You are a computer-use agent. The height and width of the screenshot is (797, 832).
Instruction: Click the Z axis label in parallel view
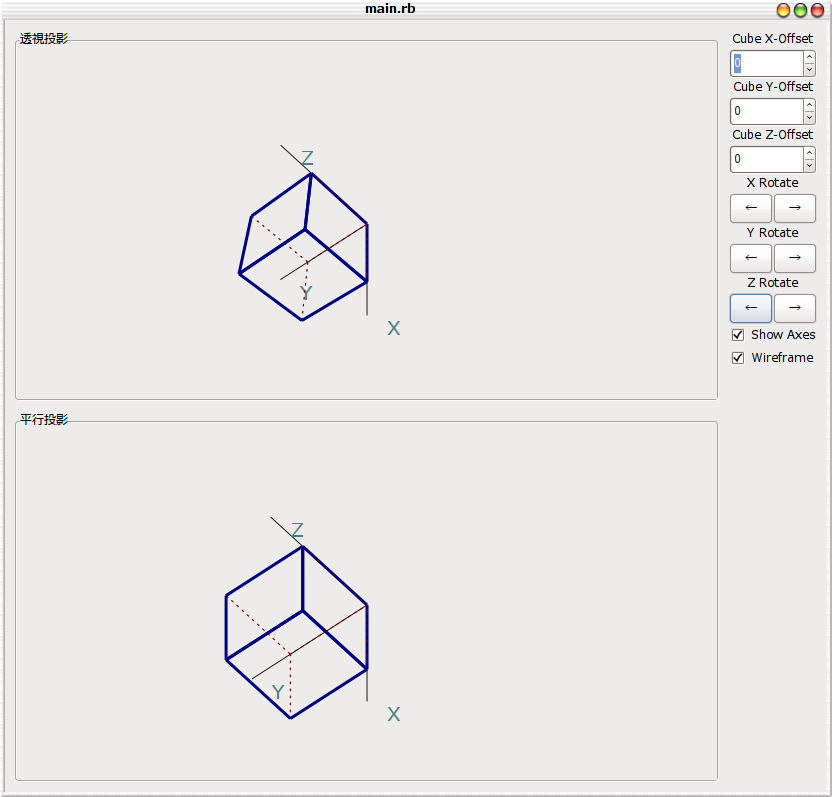pos(297,531)
